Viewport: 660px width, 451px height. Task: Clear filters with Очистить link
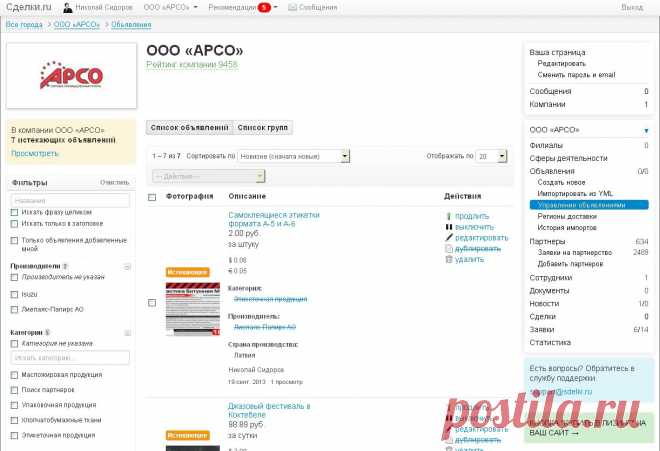coord(114,183)
